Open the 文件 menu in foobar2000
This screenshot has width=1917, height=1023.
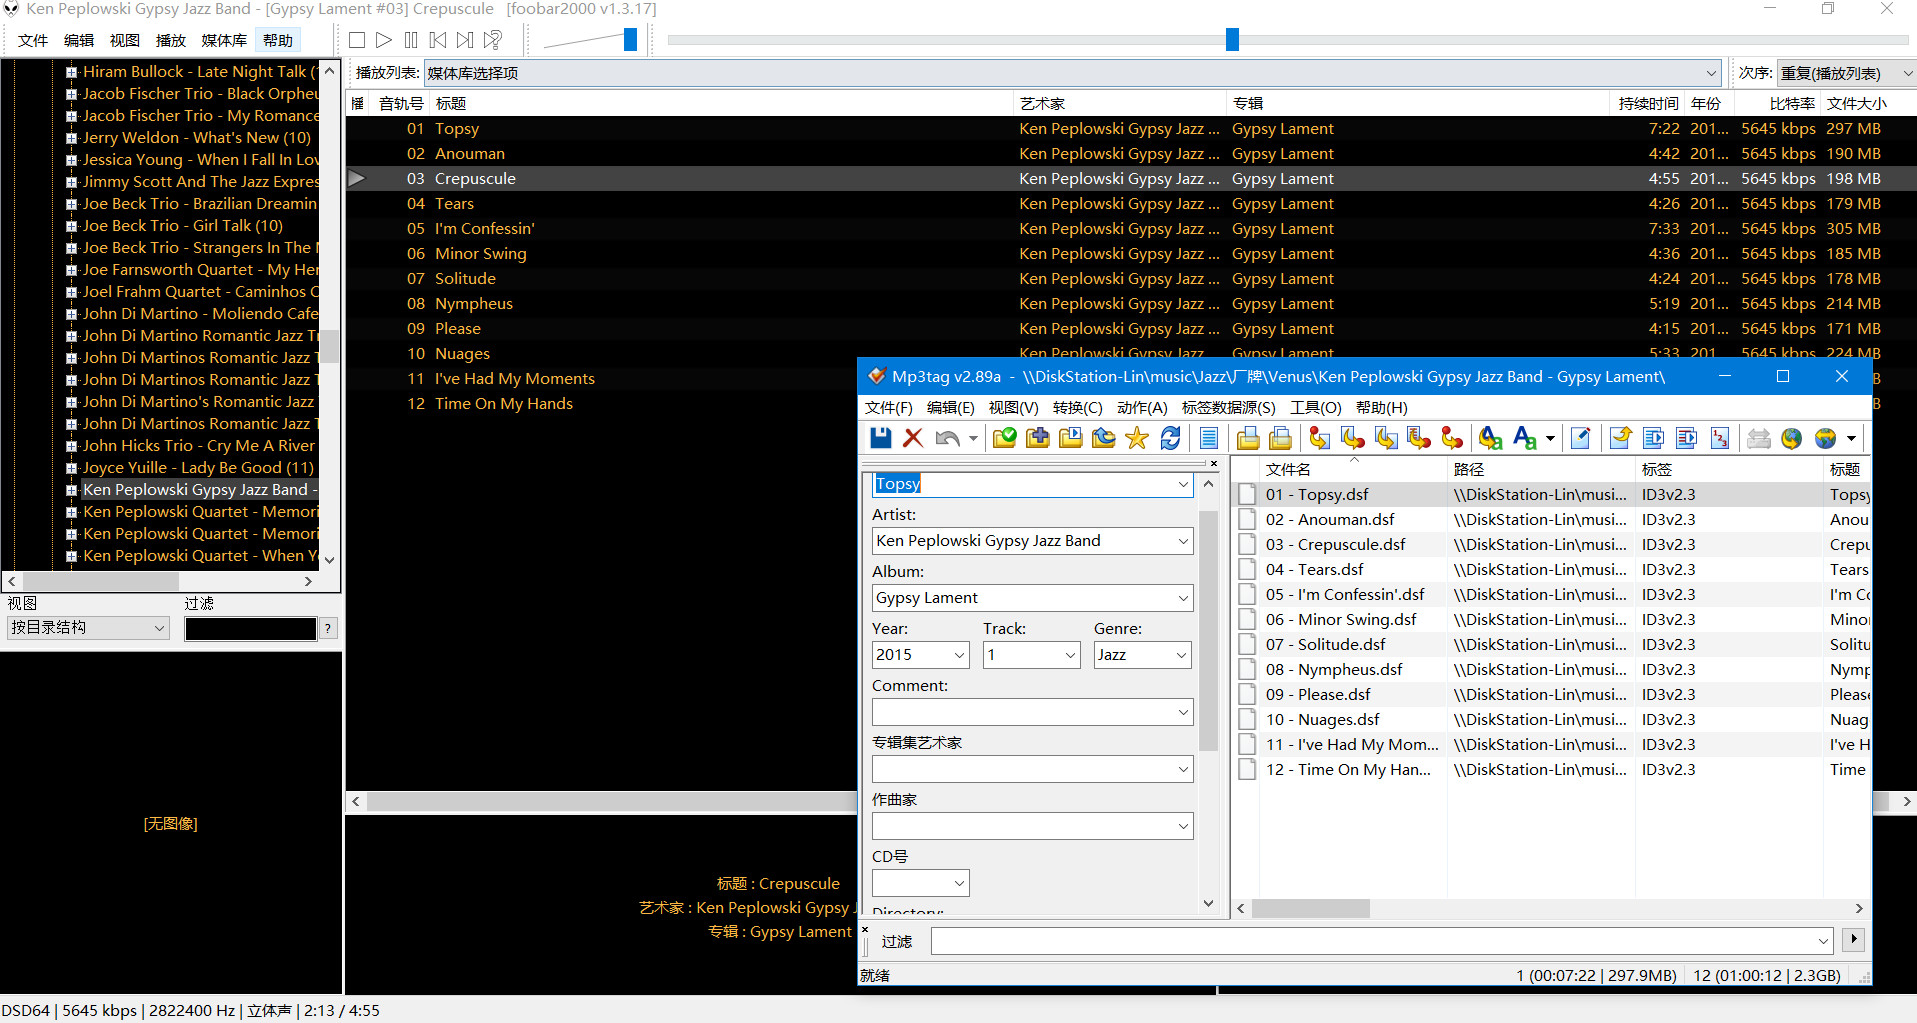[33, 41]
